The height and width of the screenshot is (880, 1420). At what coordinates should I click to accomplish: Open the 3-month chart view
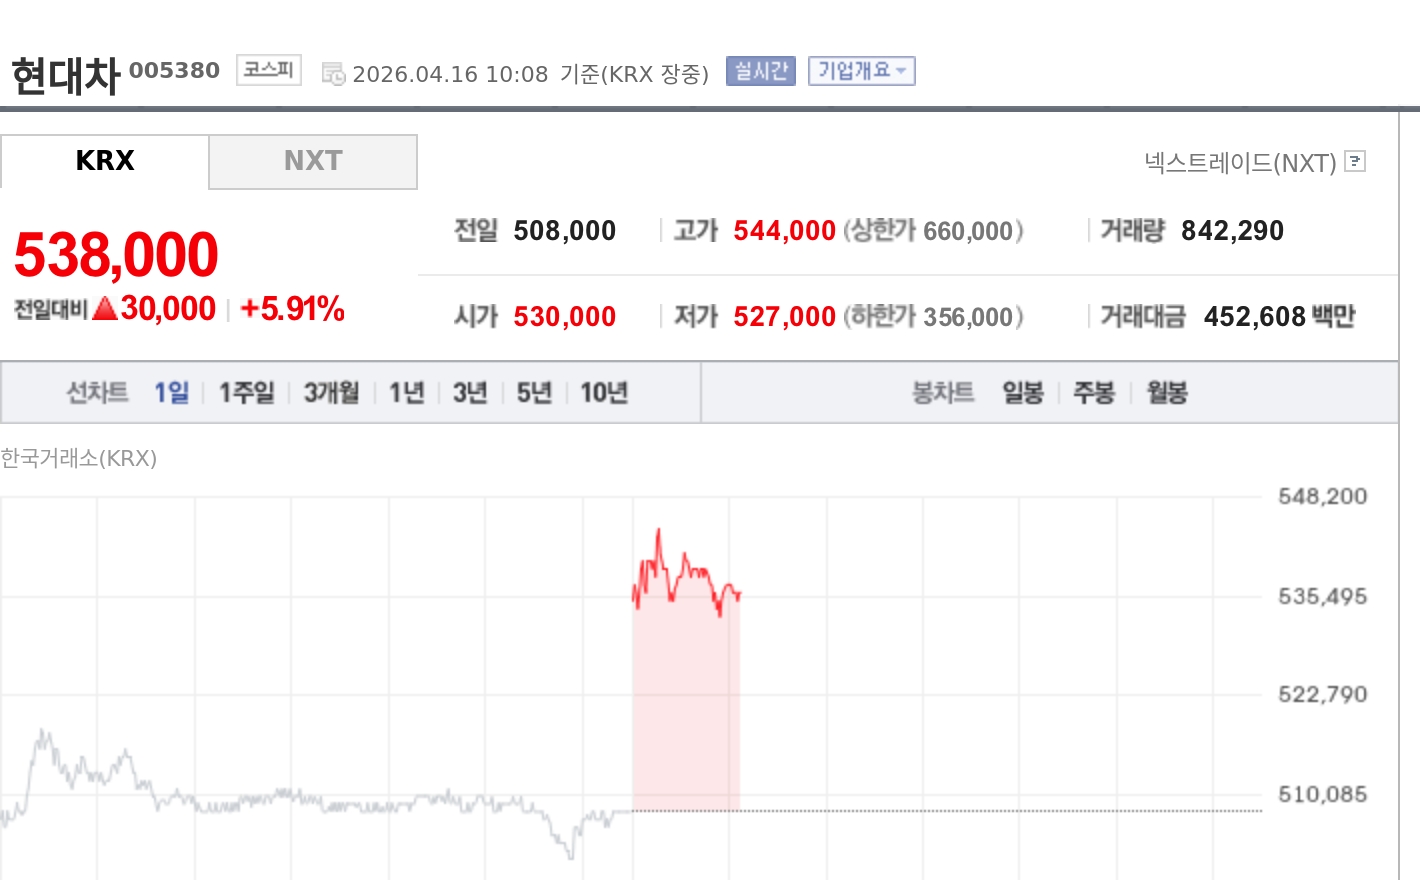[330, 393]
